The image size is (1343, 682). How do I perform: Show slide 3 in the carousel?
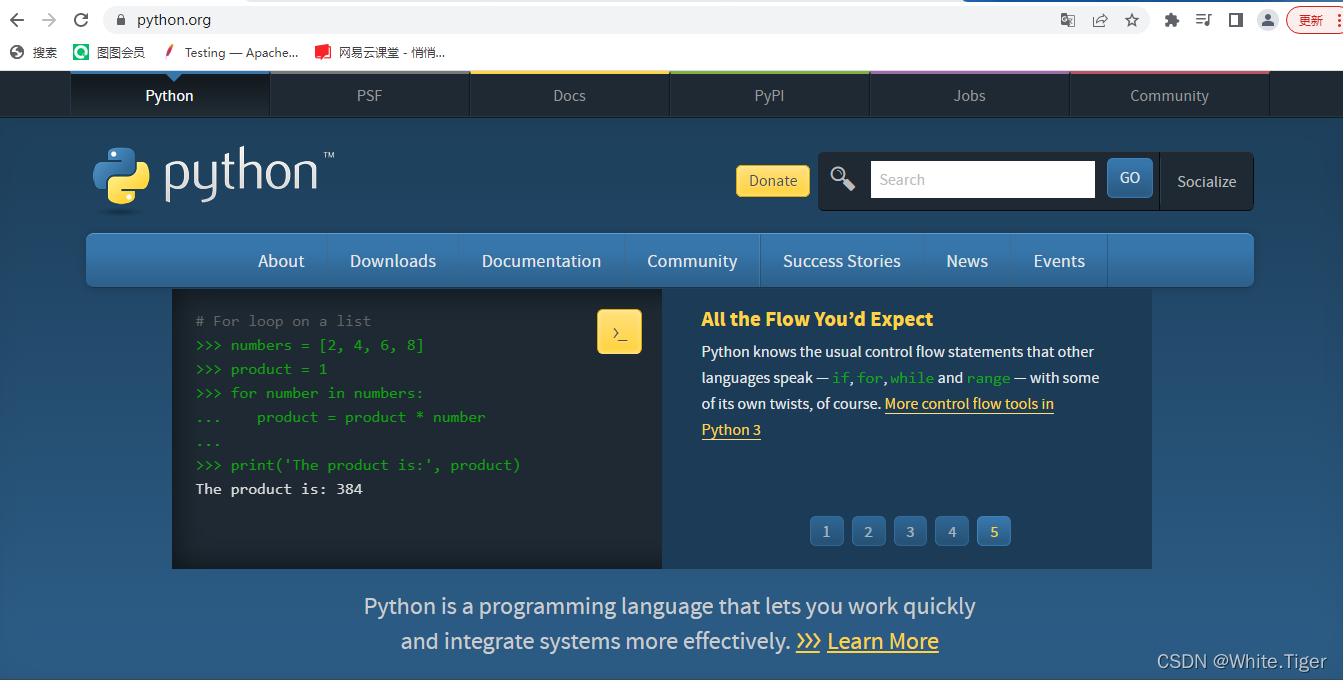point(910,531)
